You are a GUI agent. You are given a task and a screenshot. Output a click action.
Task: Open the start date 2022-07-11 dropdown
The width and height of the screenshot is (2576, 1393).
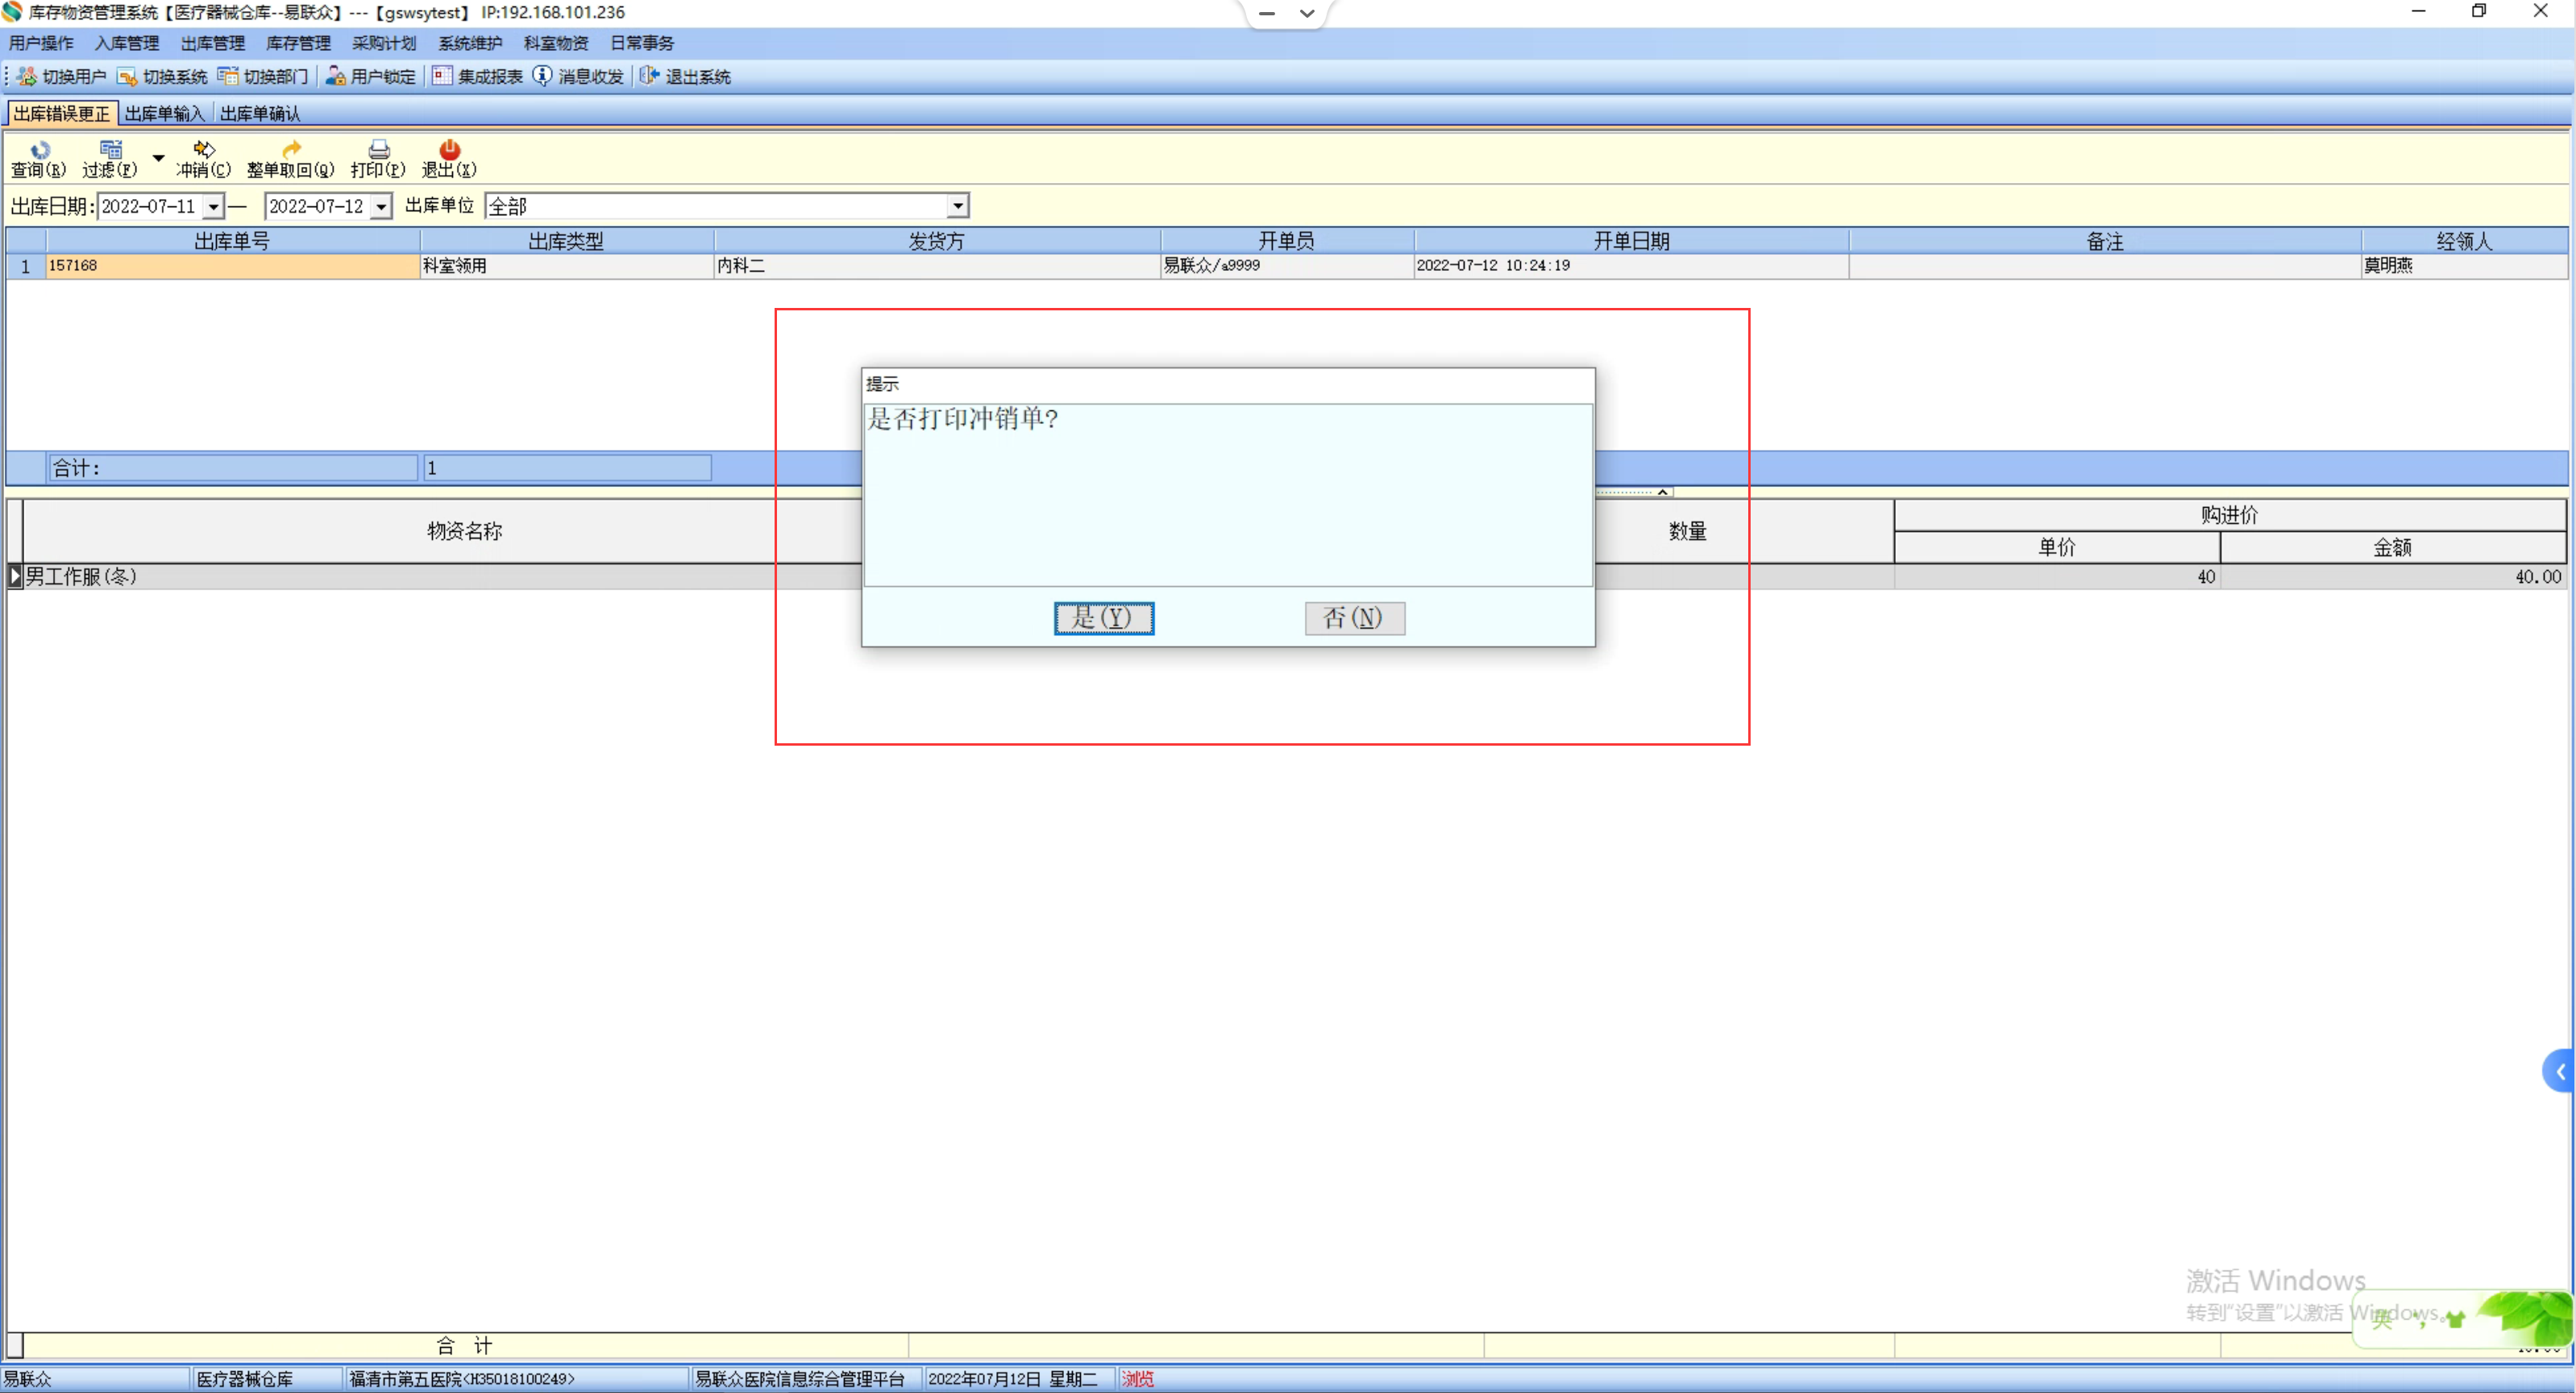pyautogui.click(x=213, y=207)
